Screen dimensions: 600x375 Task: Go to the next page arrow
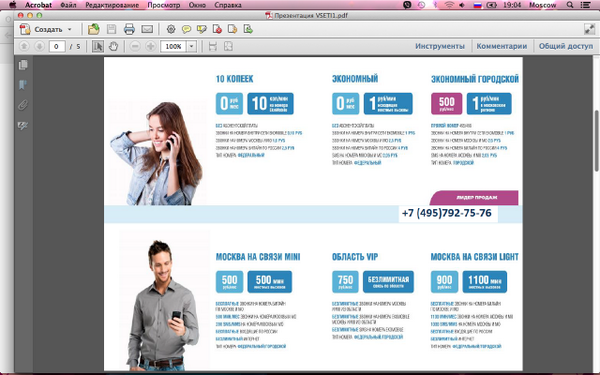(39, 46)
